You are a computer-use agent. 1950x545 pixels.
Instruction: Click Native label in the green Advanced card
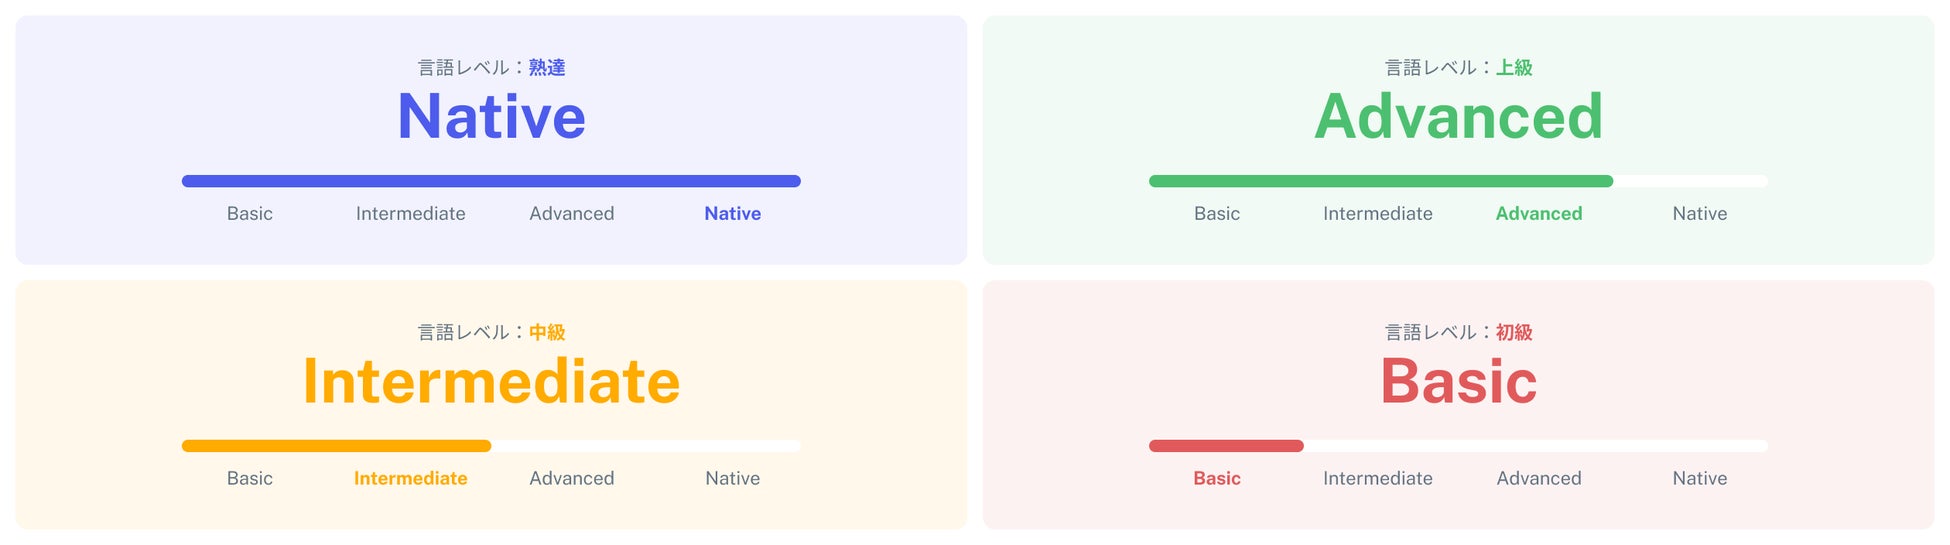coord(1699,214)
